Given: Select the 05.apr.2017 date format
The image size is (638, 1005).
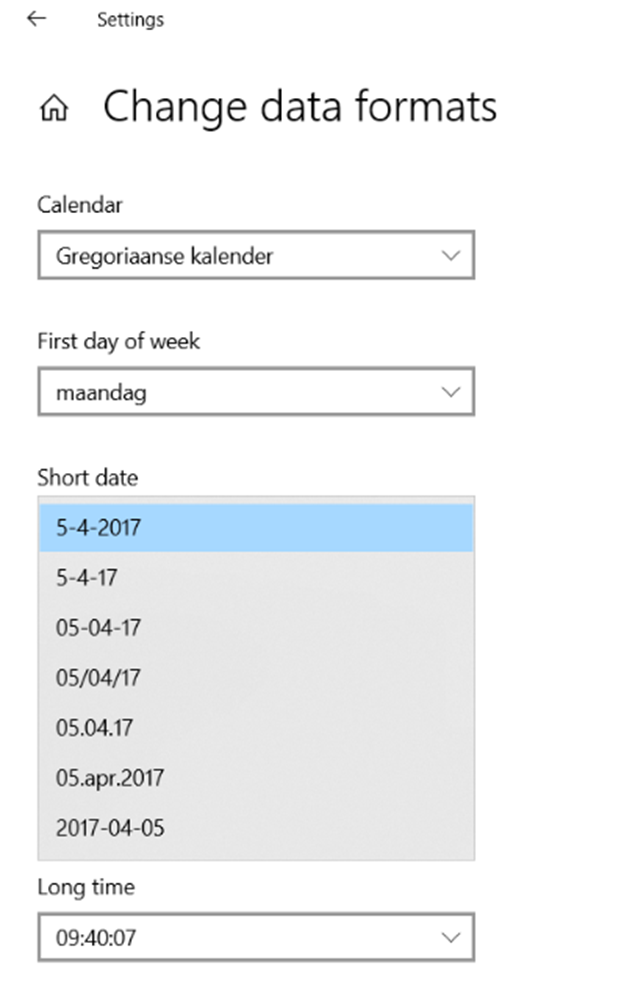Looking at the screenshot, I should pos(256,778).
